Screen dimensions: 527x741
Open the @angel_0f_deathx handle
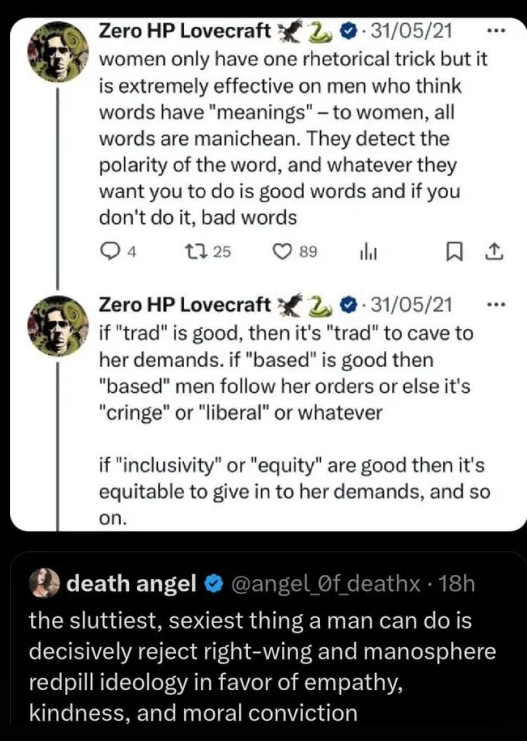[x=326, y=584]
